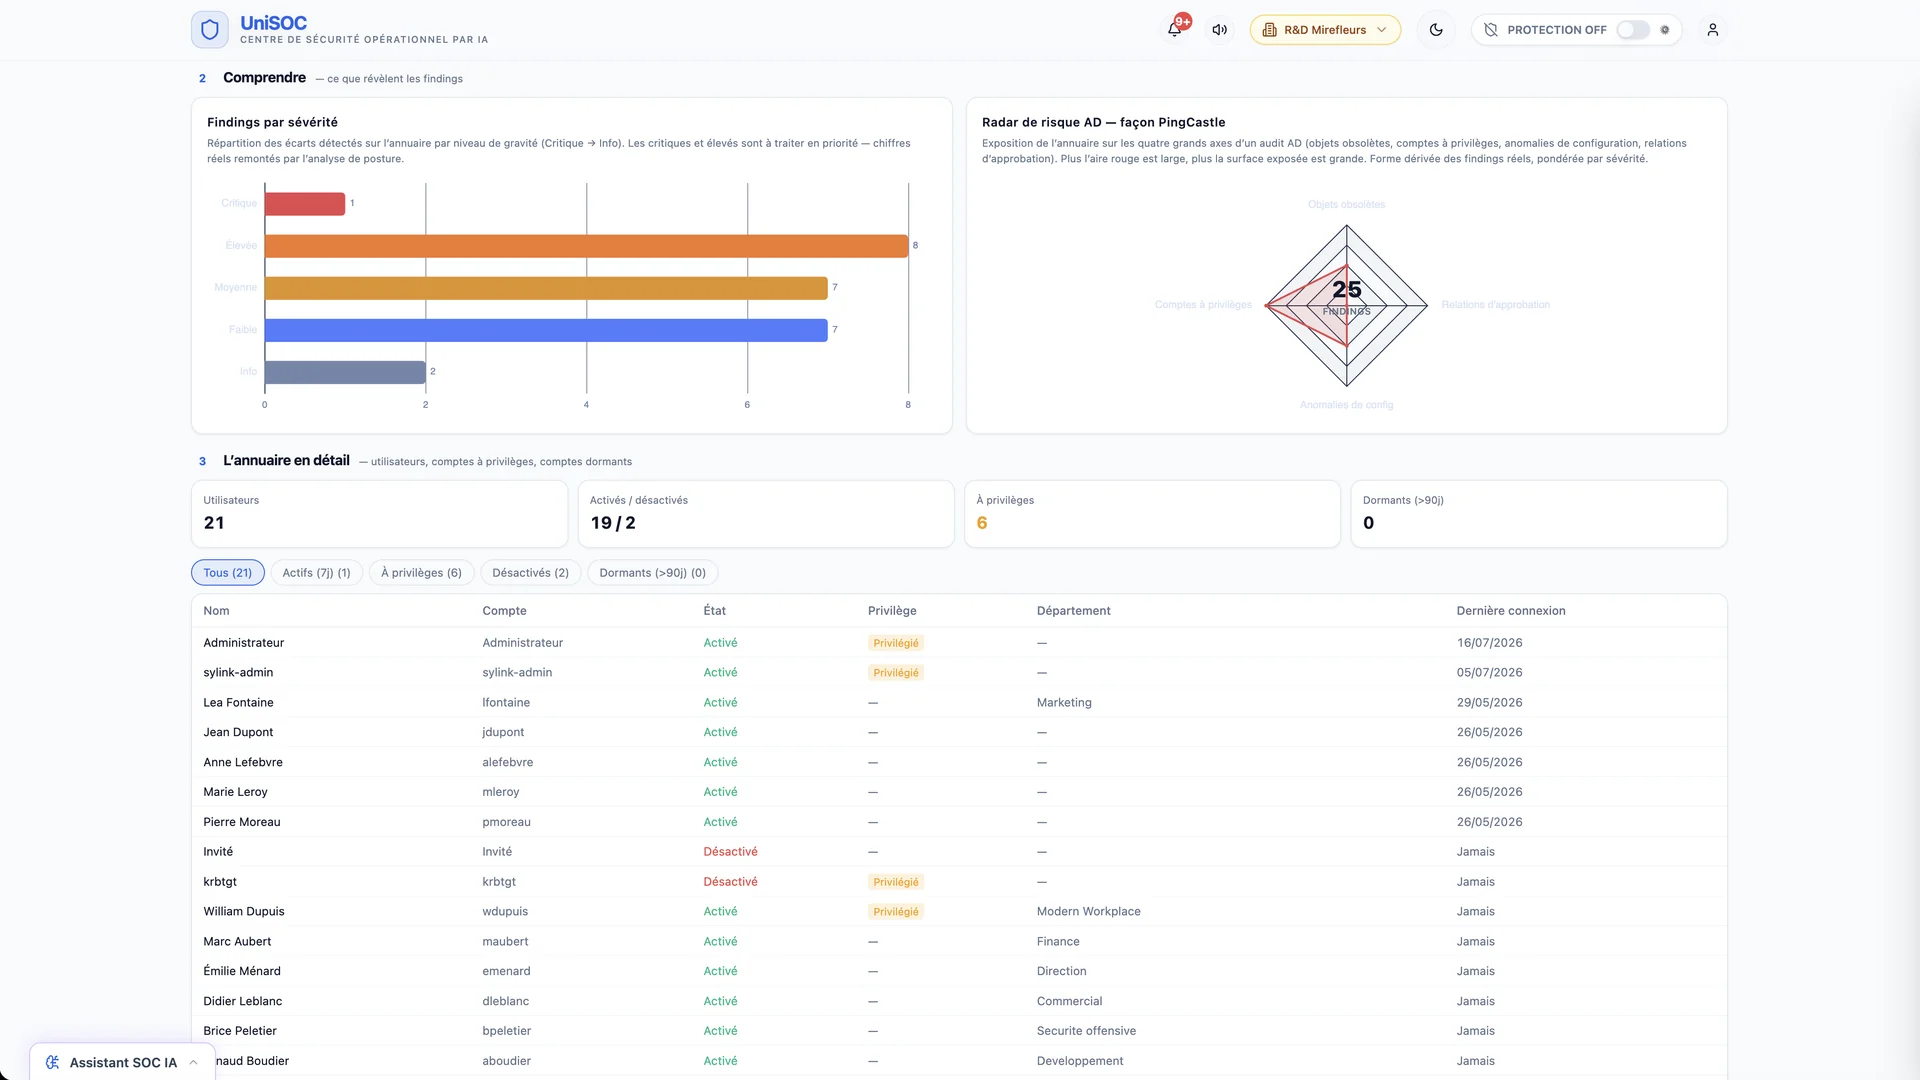Screen dimensions: 1920x1080
Task: Switch to dark mode moon icon
Action: (1436, 30)
